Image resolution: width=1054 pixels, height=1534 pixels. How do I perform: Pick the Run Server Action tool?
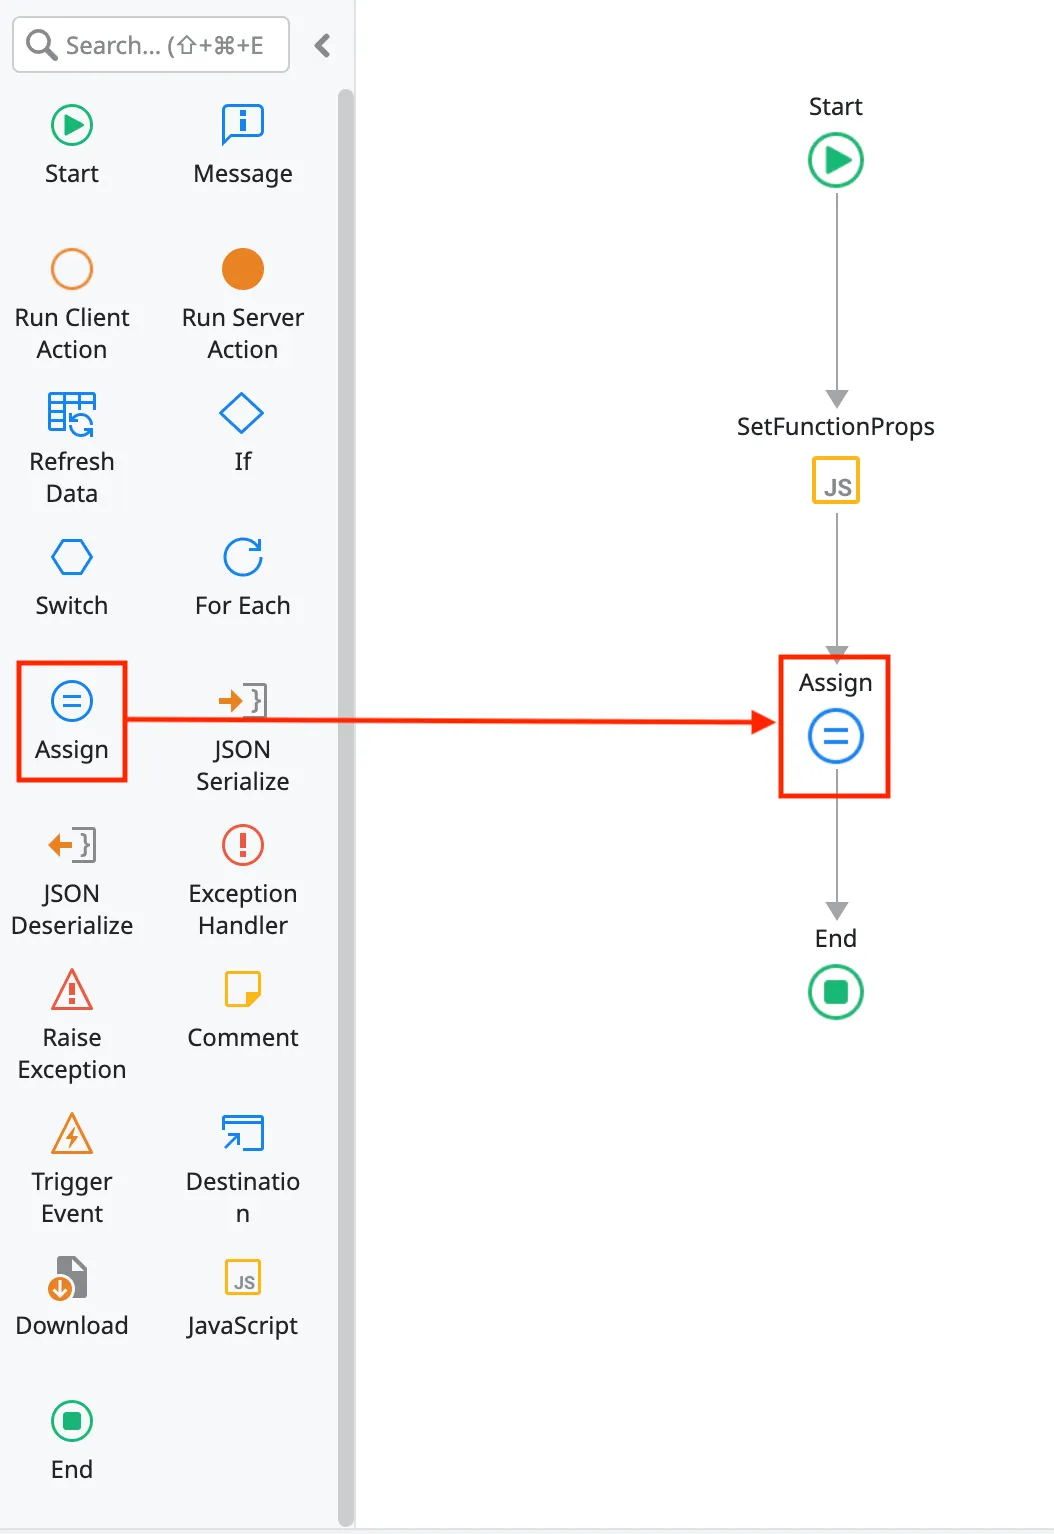(x=242, y=269)
